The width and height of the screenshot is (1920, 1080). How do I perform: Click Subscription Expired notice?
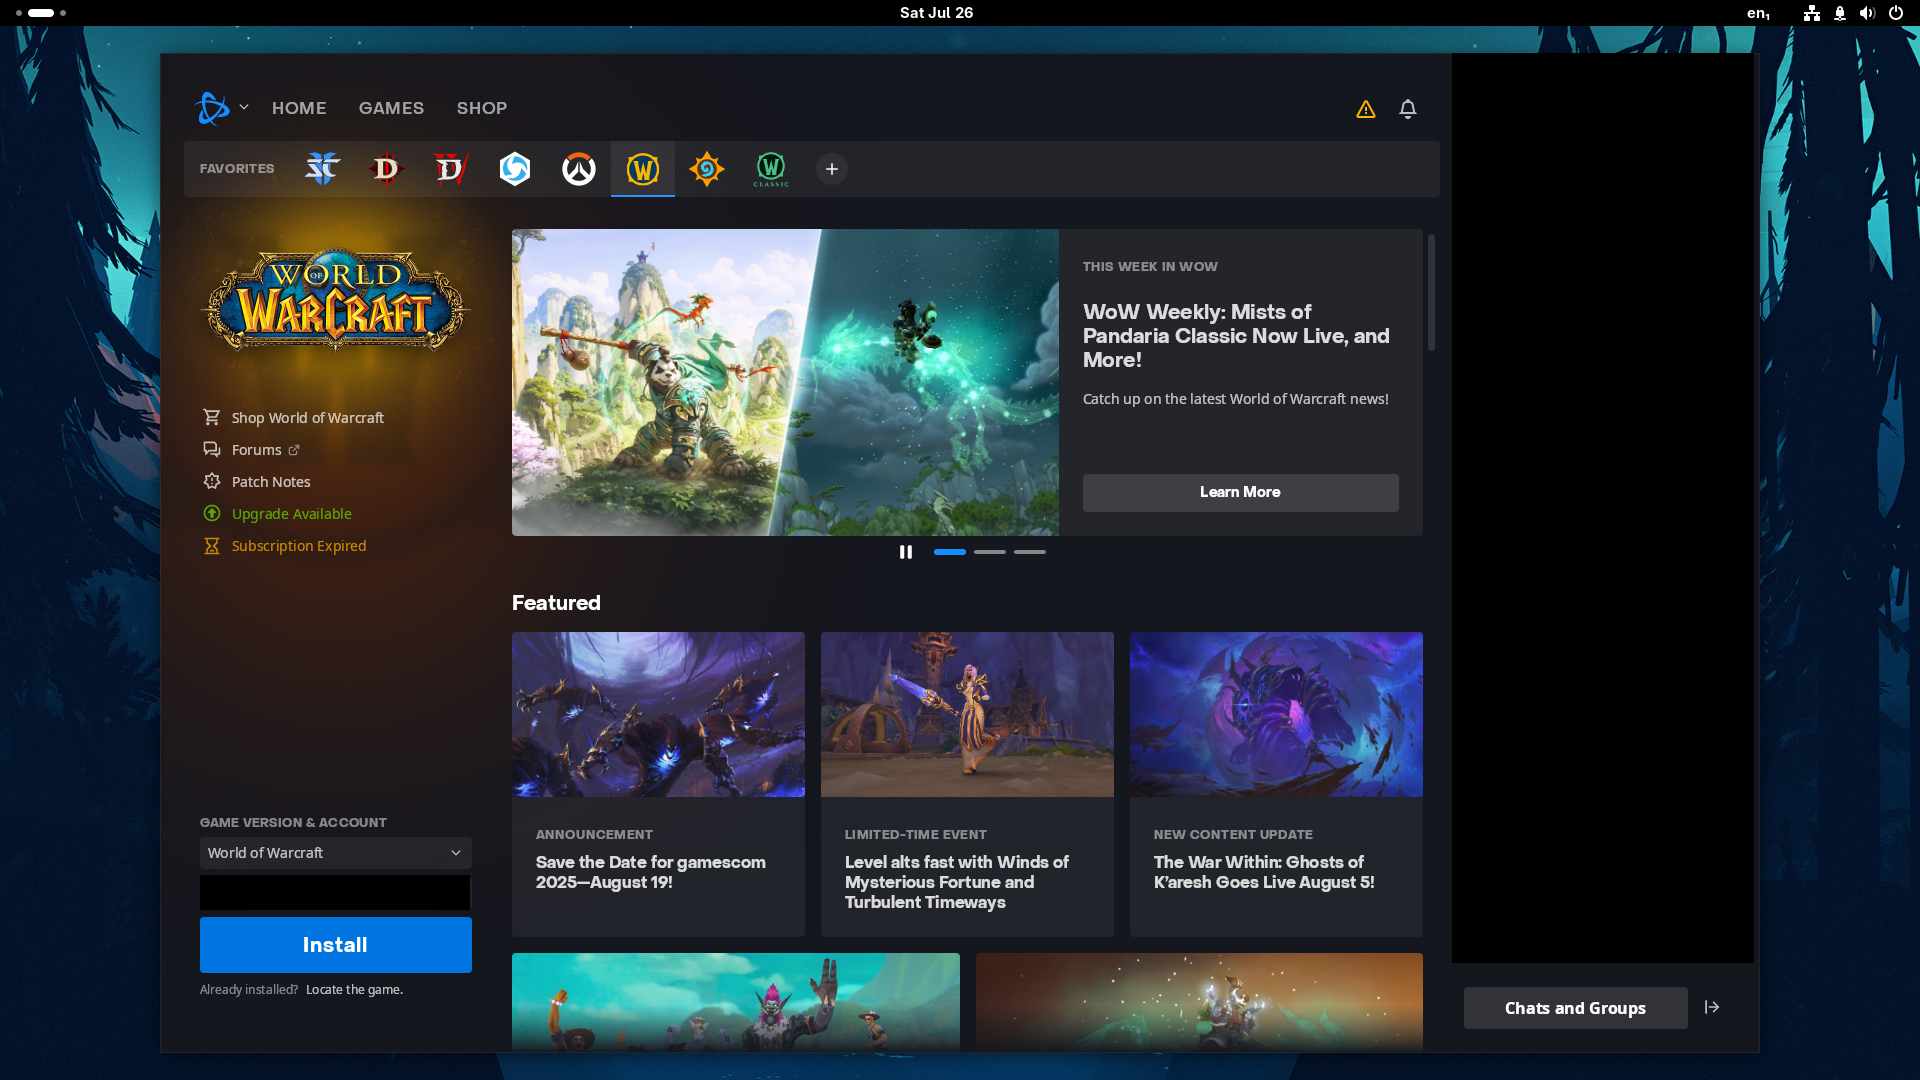coord(299,546)
